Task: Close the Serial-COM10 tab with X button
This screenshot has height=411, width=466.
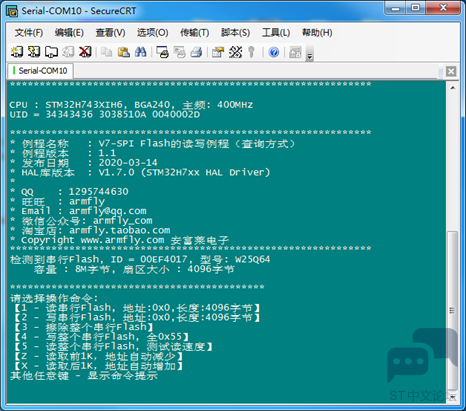Action: [x=451, y=71]
